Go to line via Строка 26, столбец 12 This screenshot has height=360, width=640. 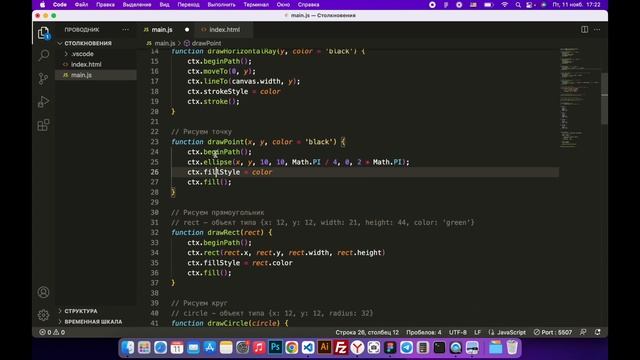click(367, 332)
